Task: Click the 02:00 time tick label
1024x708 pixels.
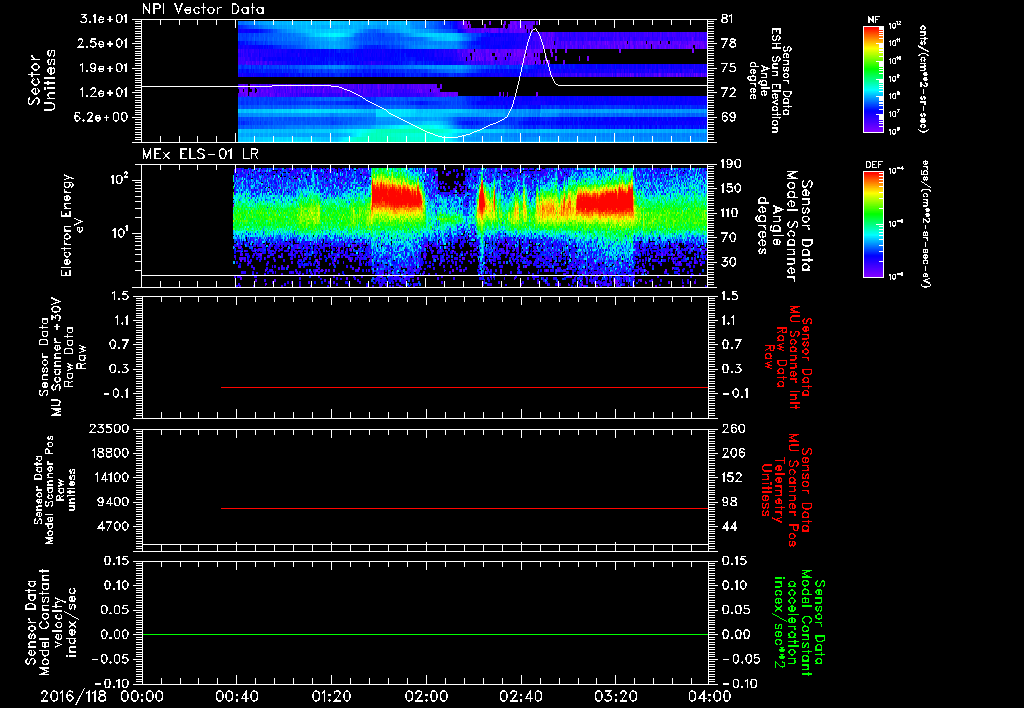Action: (426, 696)
